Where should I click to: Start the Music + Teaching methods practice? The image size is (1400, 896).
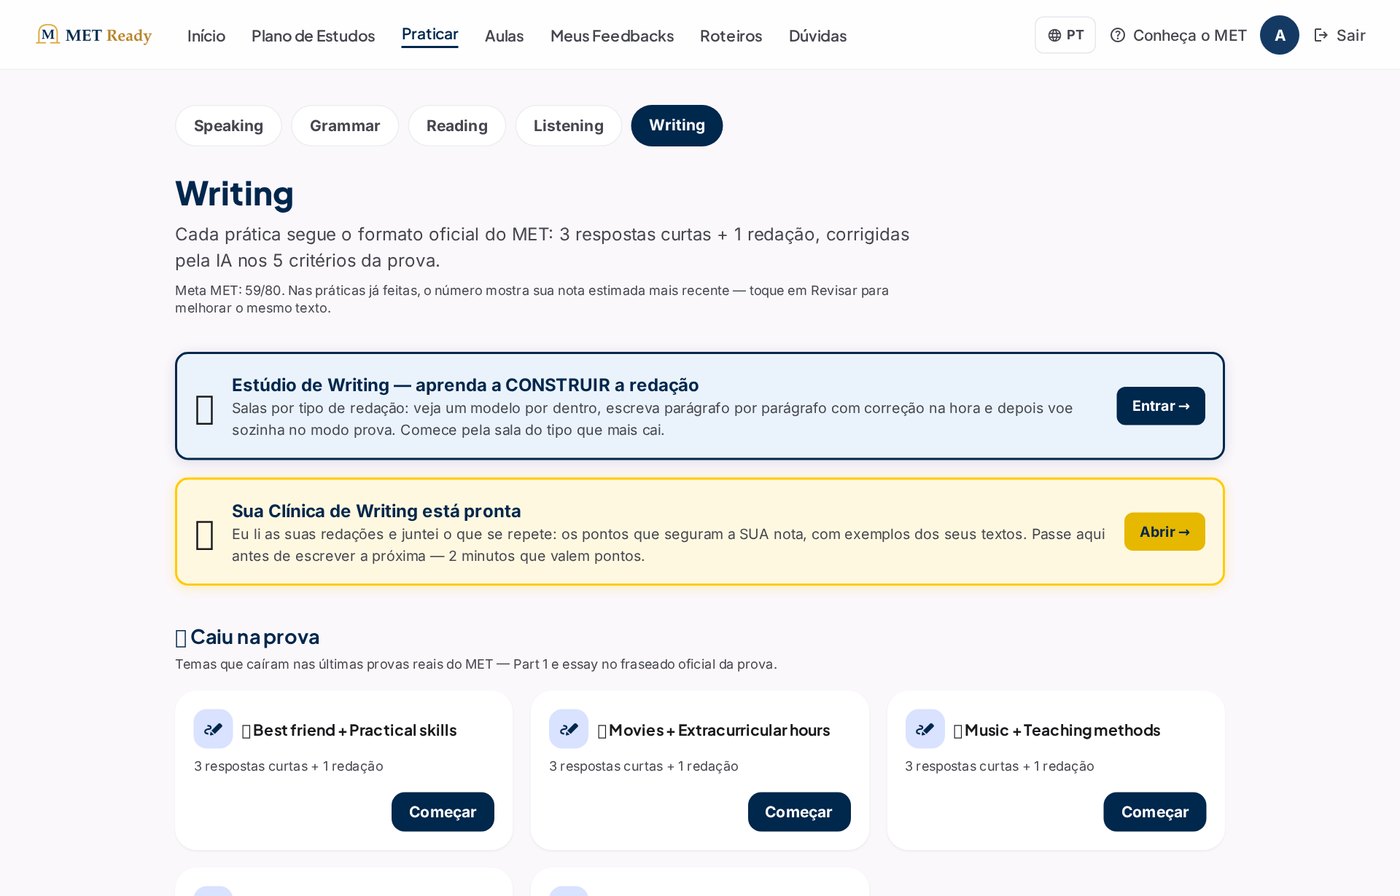pos(1155,812)
